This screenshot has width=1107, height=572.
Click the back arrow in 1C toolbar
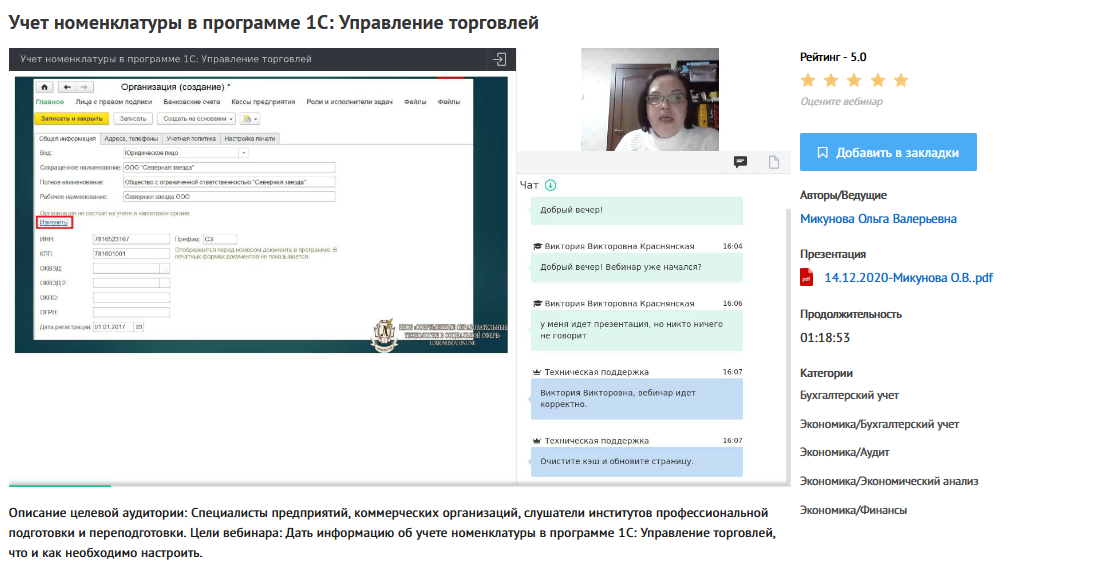pos(67,87)
